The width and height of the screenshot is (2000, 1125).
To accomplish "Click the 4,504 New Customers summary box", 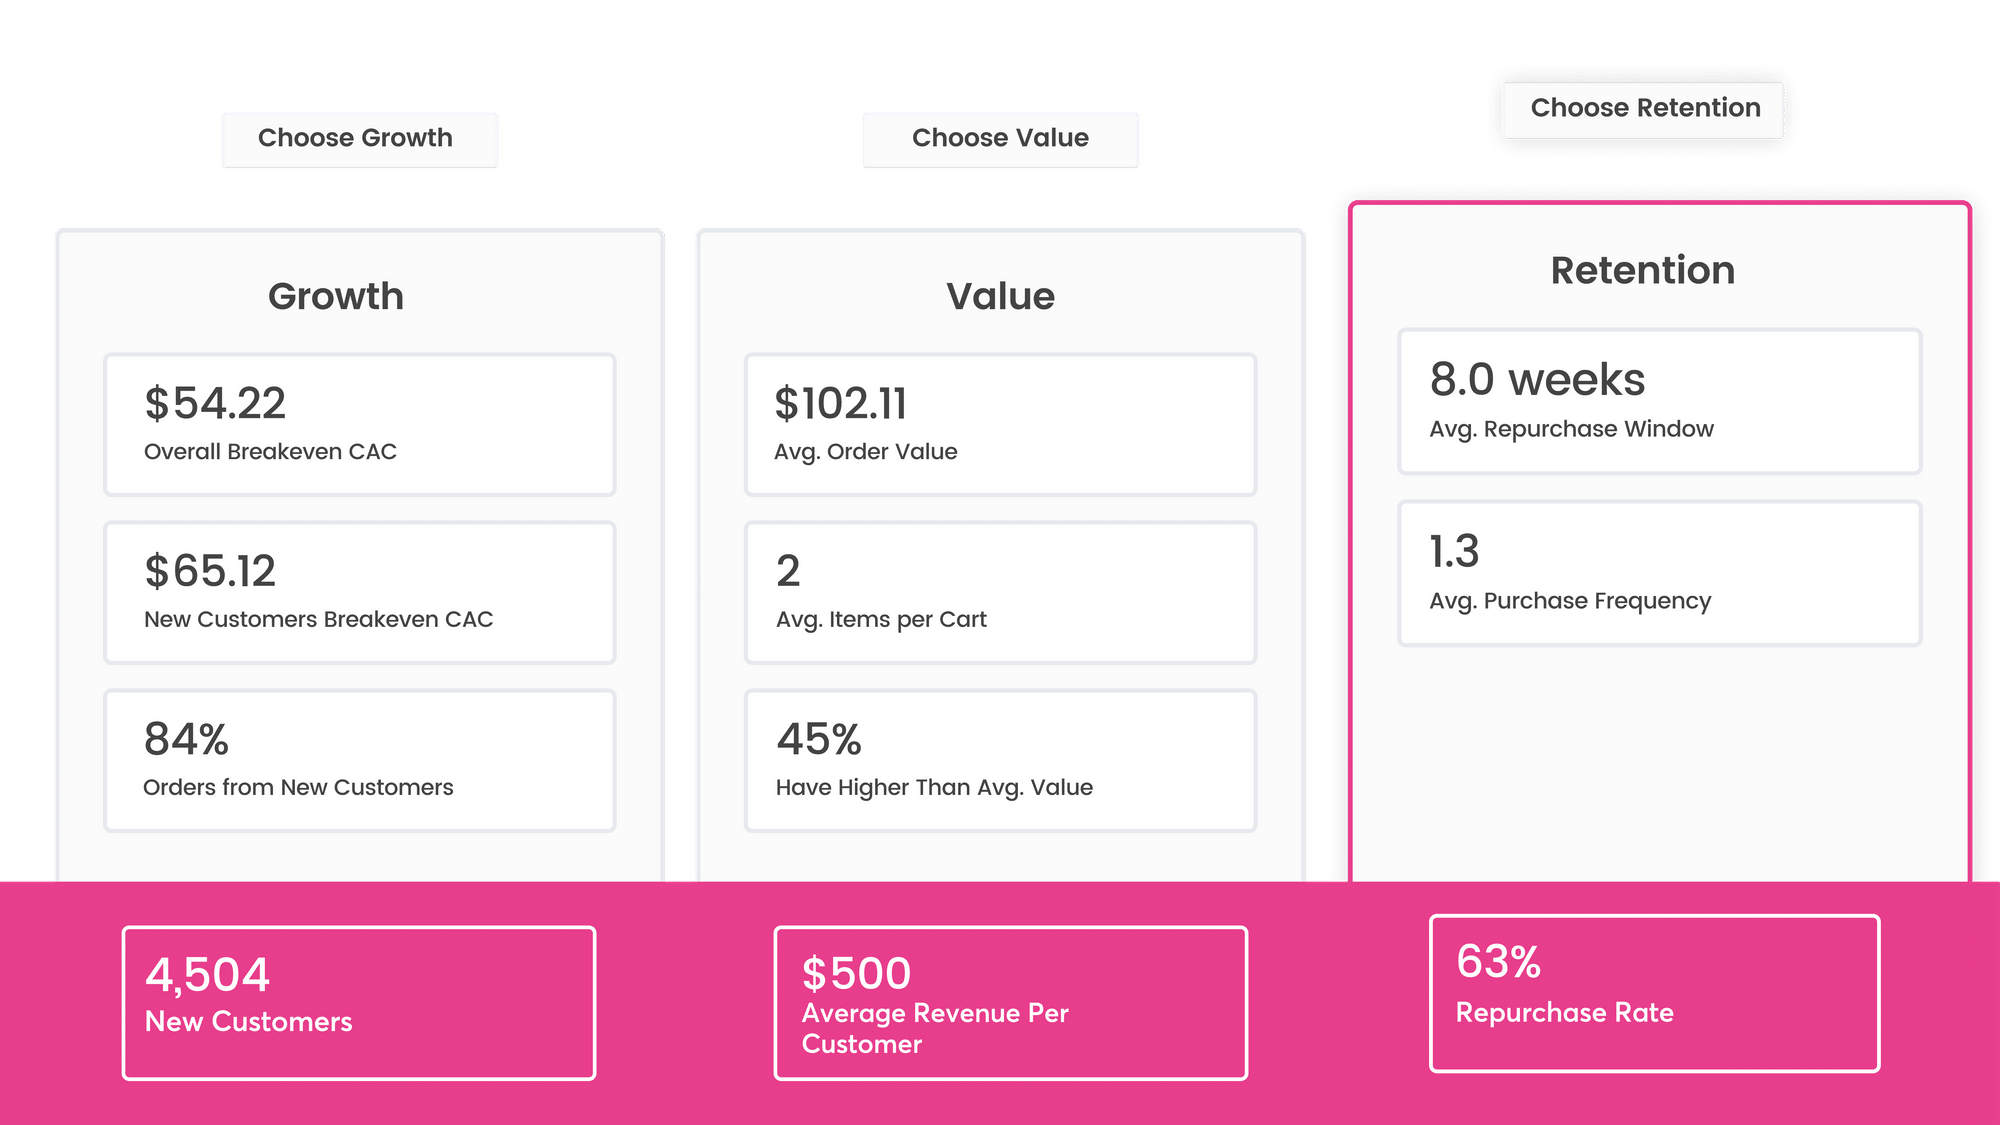I will (x=359, y=1002).
